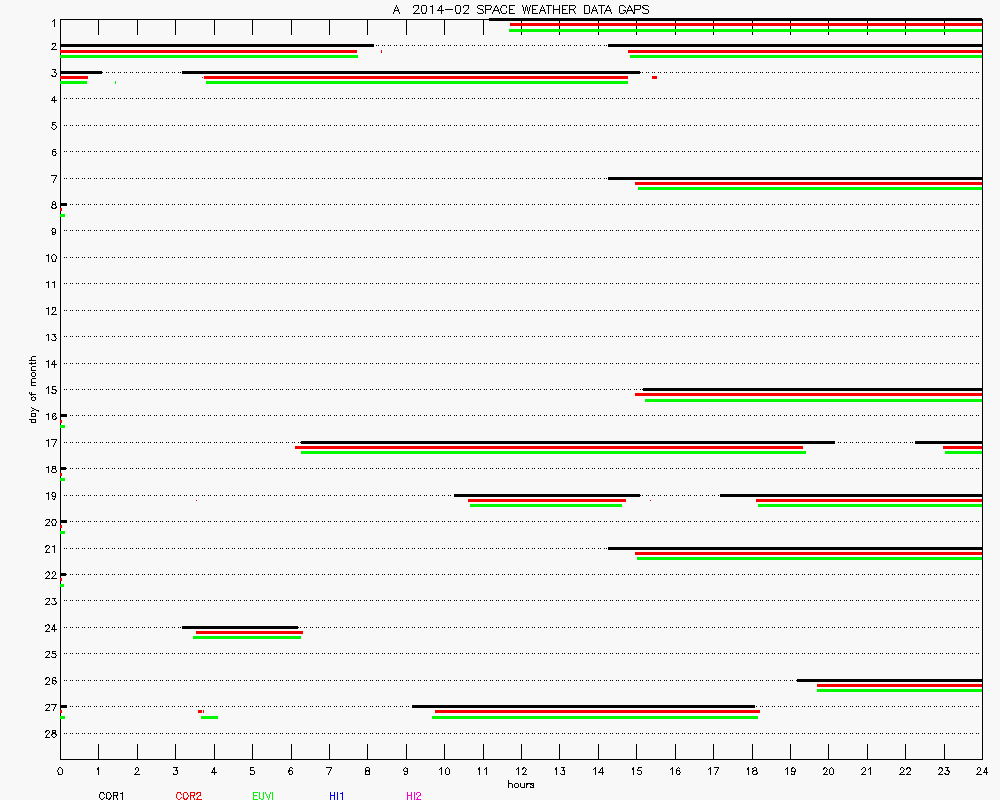Click the red bar on day 21
The height and width of the screenshot is (800, 1000).
click(x=808, y=553)
